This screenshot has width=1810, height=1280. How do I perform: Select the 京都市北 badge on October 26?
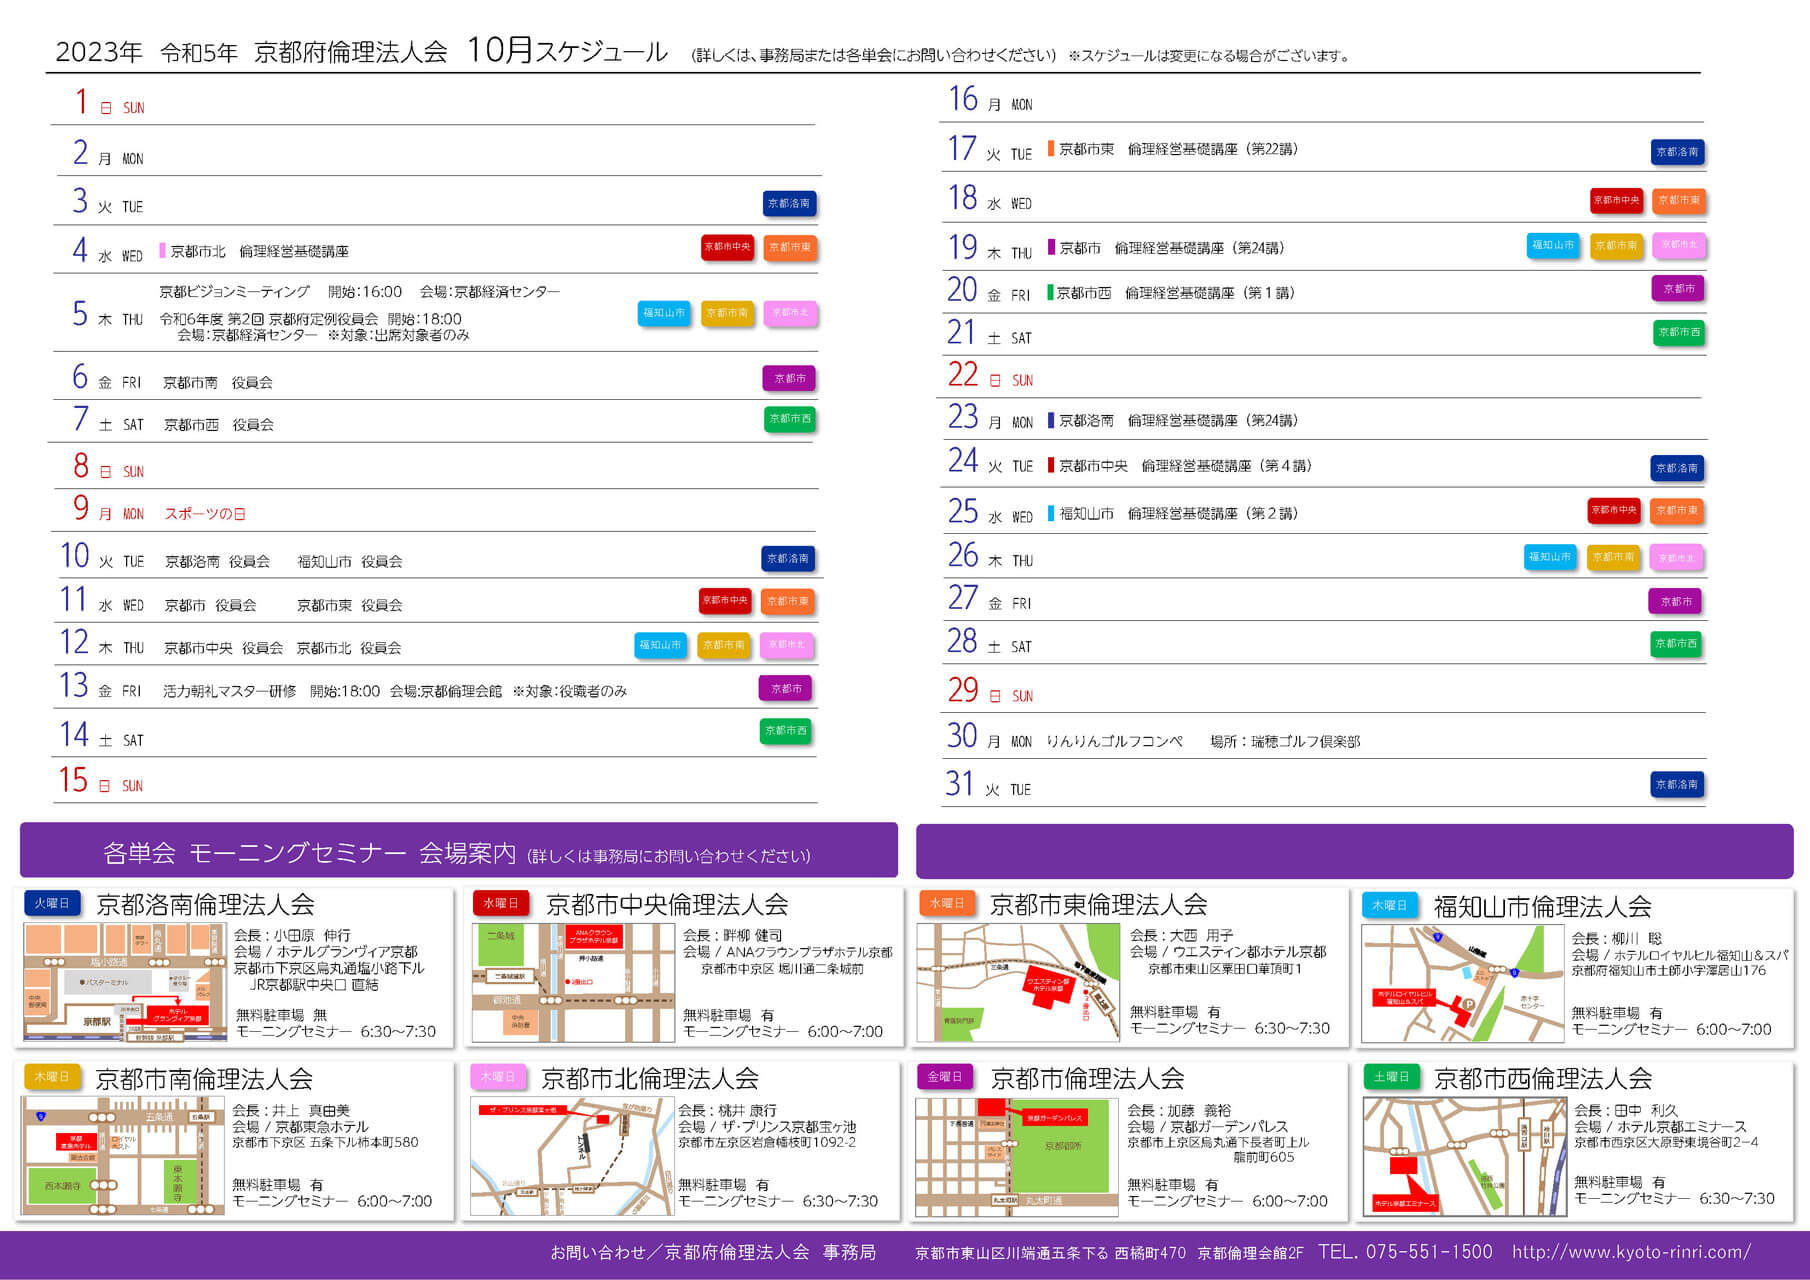1676,558
